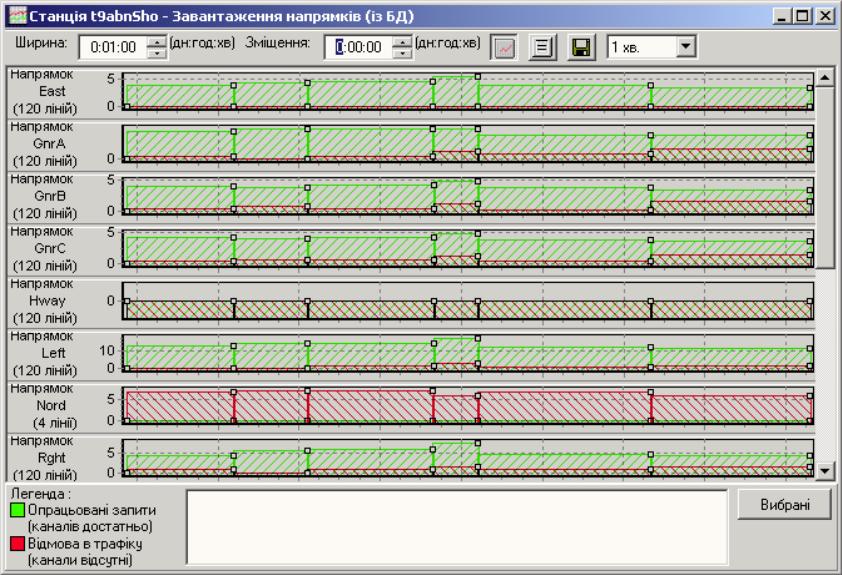Click the scroll up arrow of chart list
Image resolution: width=842 pixels, height=575 pixels.
click(x=825, y=78)
